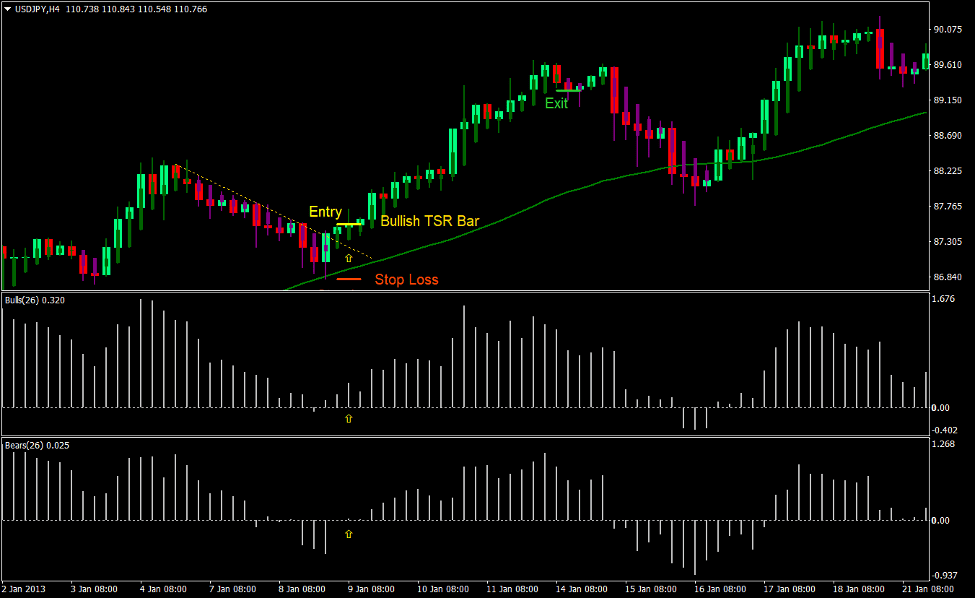This screenshot has height=600, width=977.
Task: Click the 90.075 price on the right scale
Action: coord(946,31)
